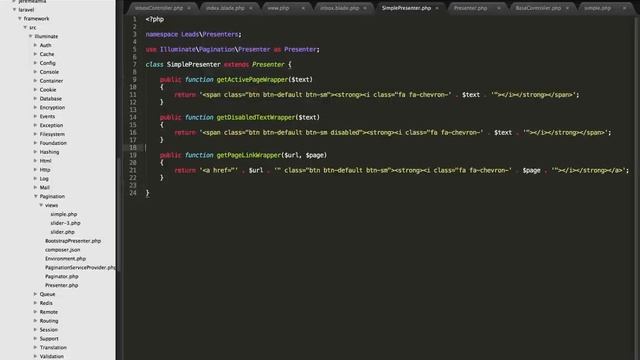640x360 pixels.
Task: Select the Filesystem folder label
Action: (x=52, y=134)
